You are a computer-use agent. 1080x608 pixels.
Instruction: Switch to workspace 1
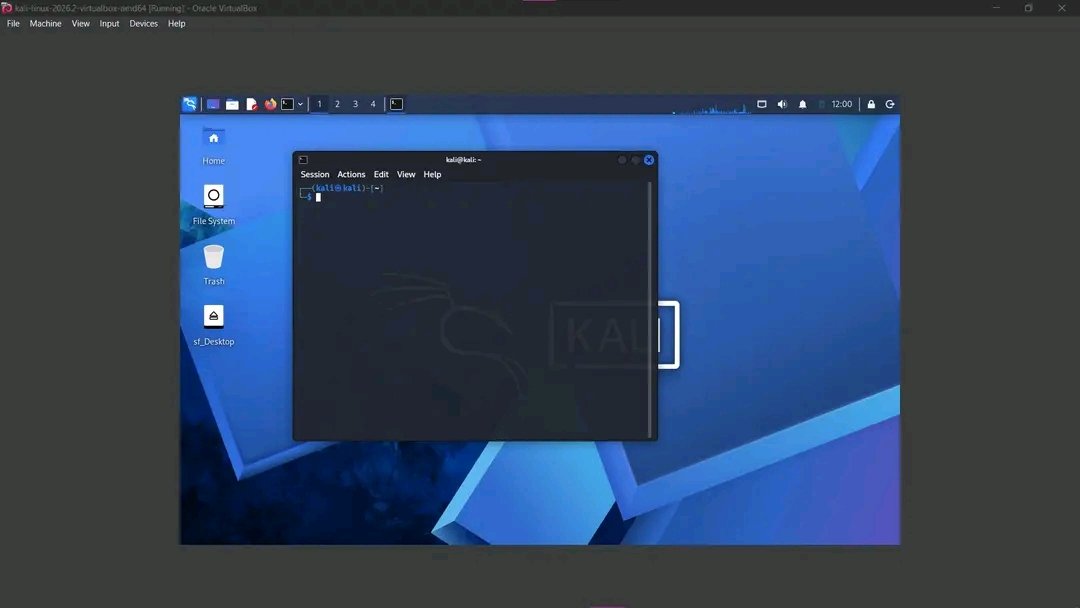click(x=319, y=104)
